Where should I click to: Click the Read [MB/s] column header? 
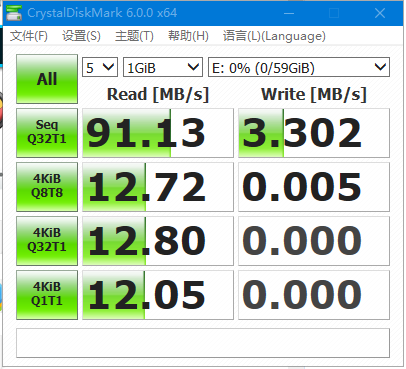point(158,94)
